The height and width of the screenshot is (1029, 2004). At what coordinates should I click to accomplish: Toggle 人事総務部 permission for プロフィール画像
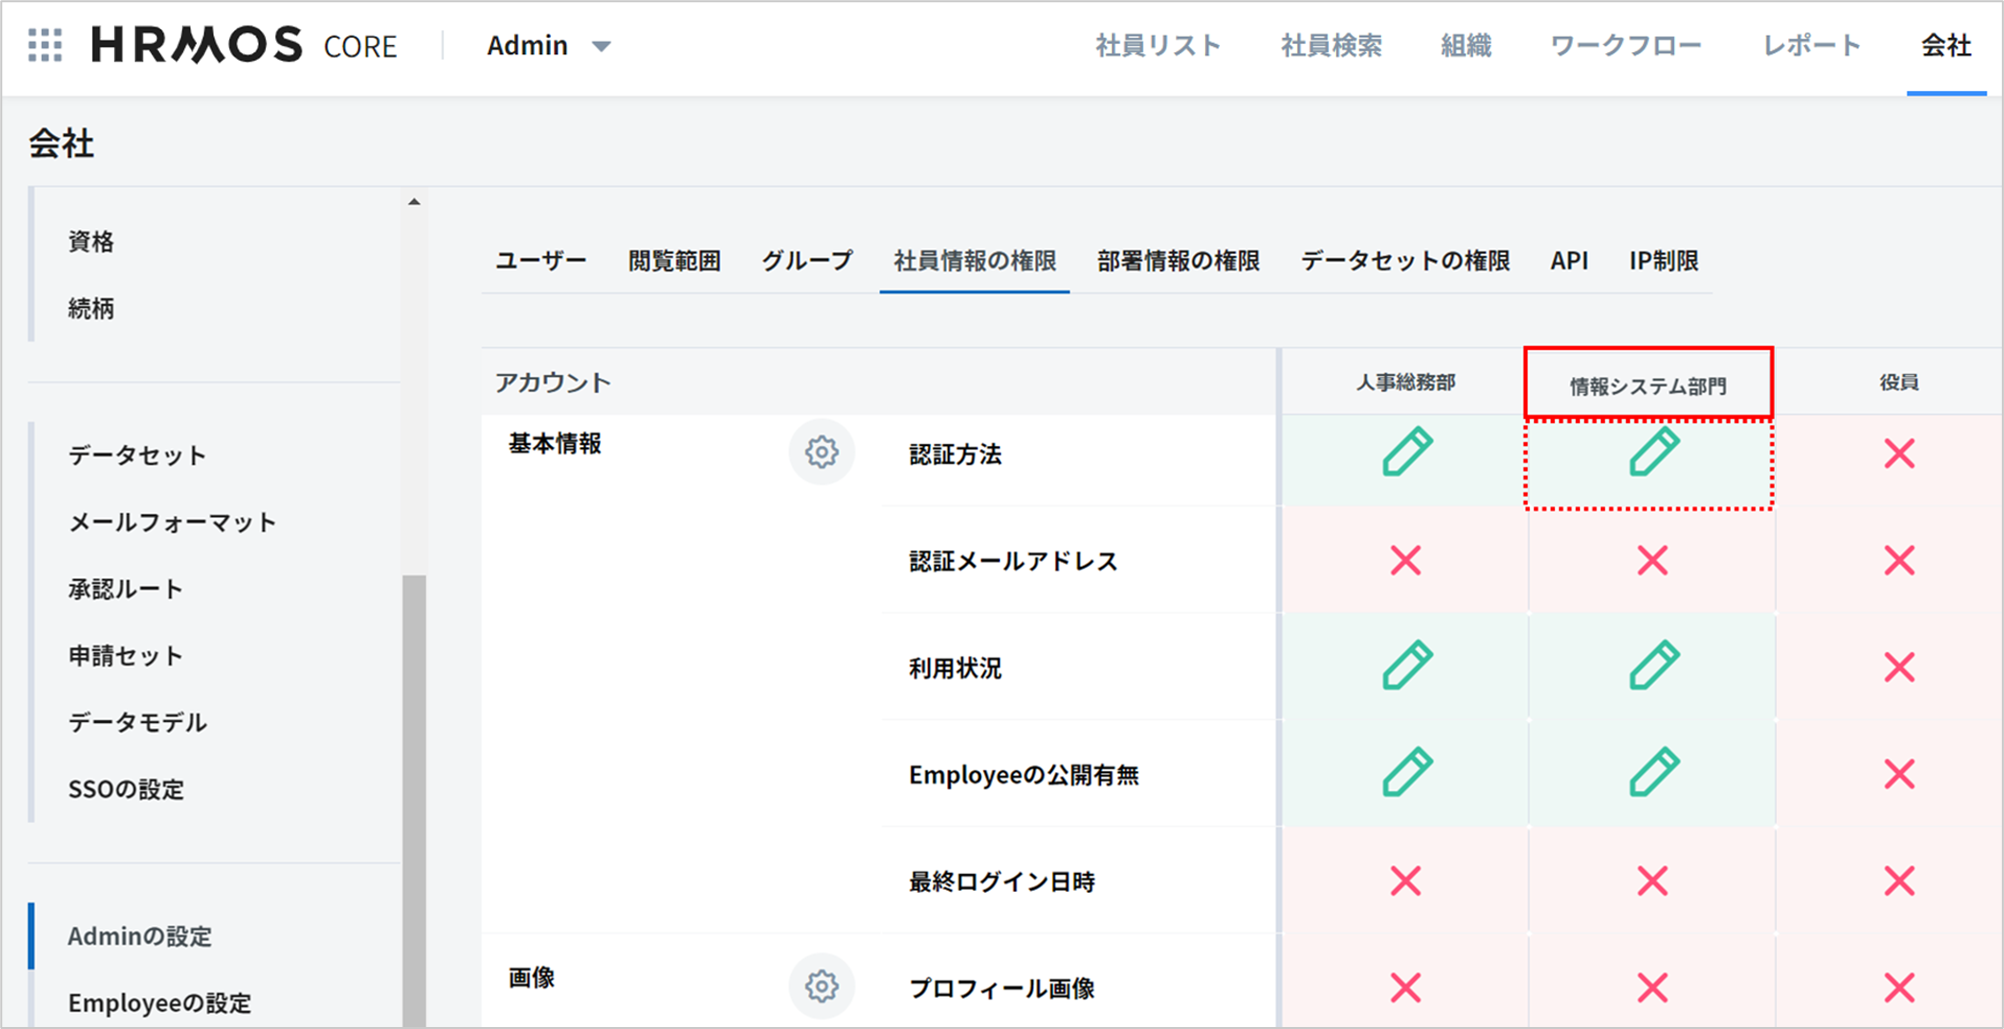pyautogui.click(x=1406, y=988)
